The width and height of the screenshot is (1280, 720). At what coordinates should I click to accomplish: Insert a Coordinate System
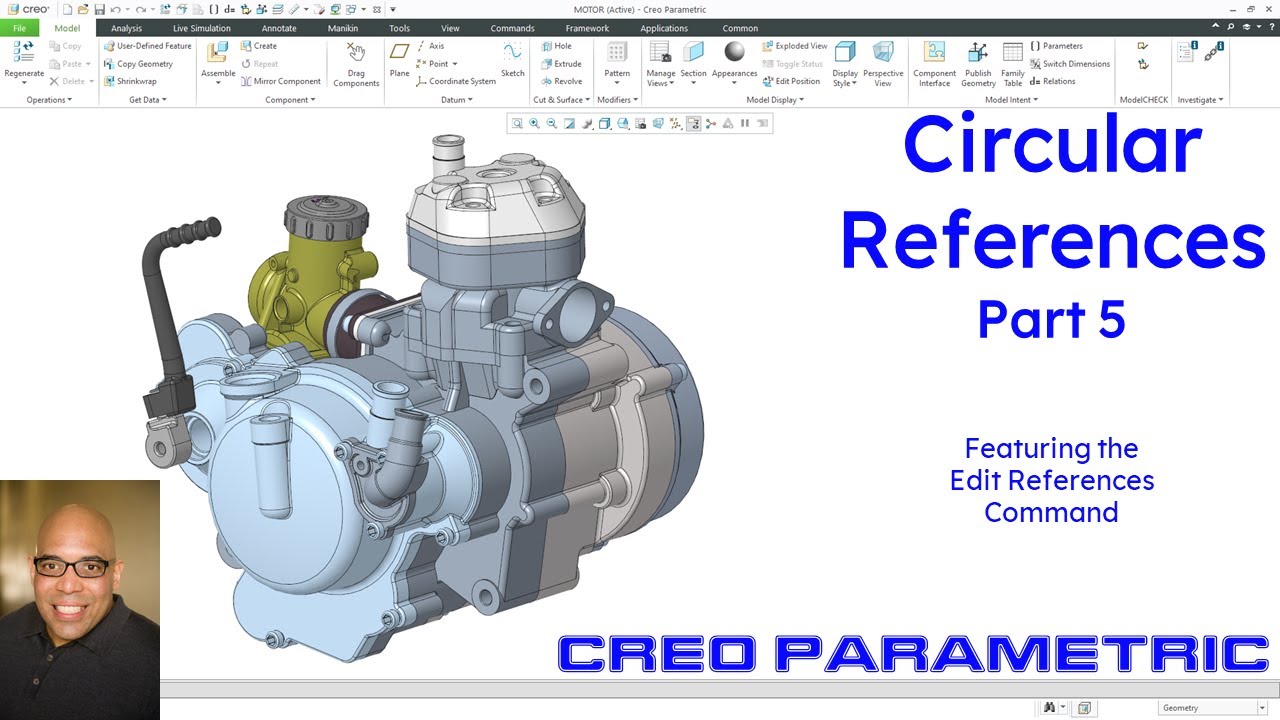pos(455,82)
